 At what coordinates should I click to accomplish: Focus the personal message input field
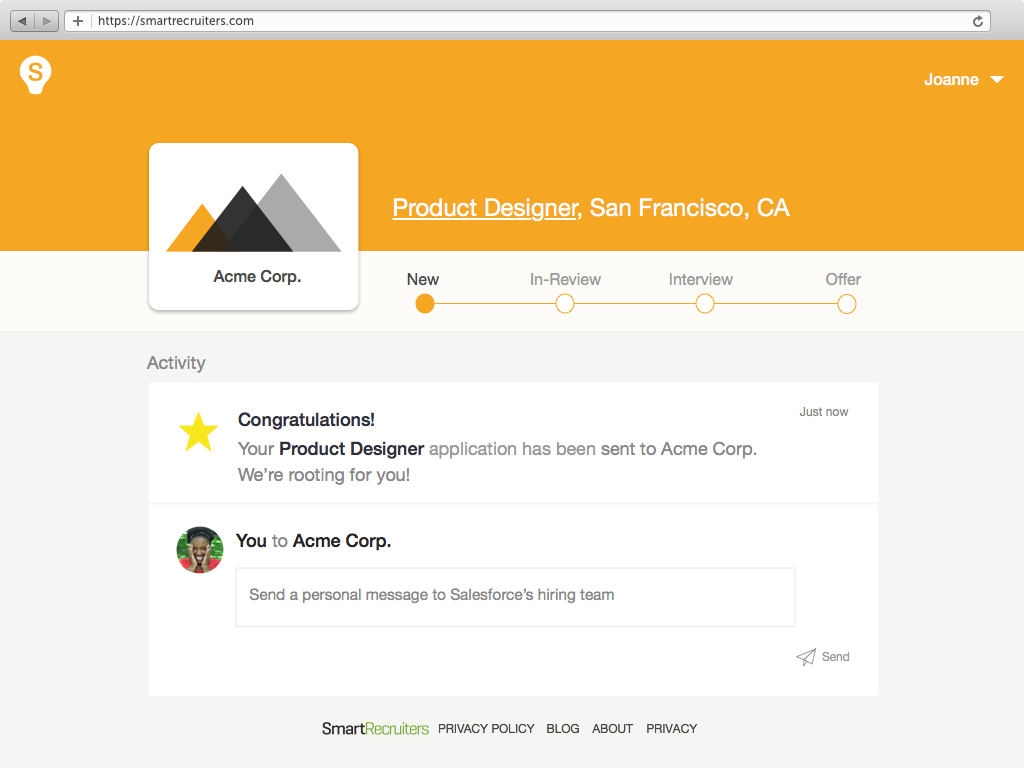515,597
